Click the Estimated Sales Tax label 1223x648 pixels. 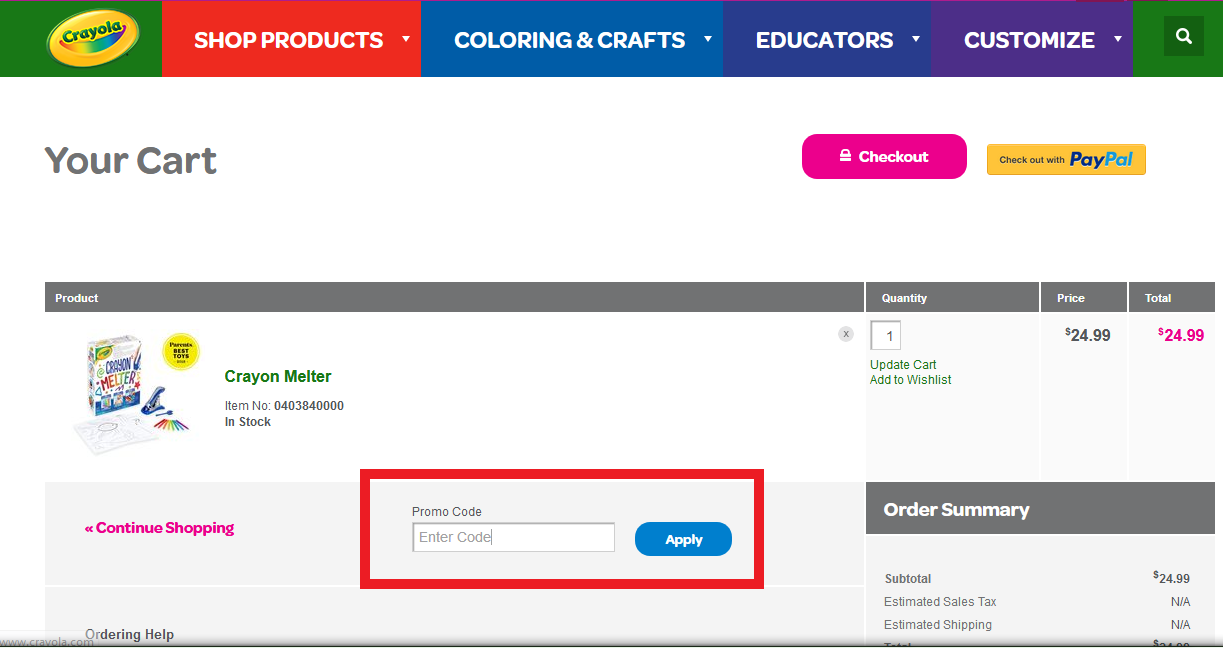pyautogui.click(x=940, y=602)
